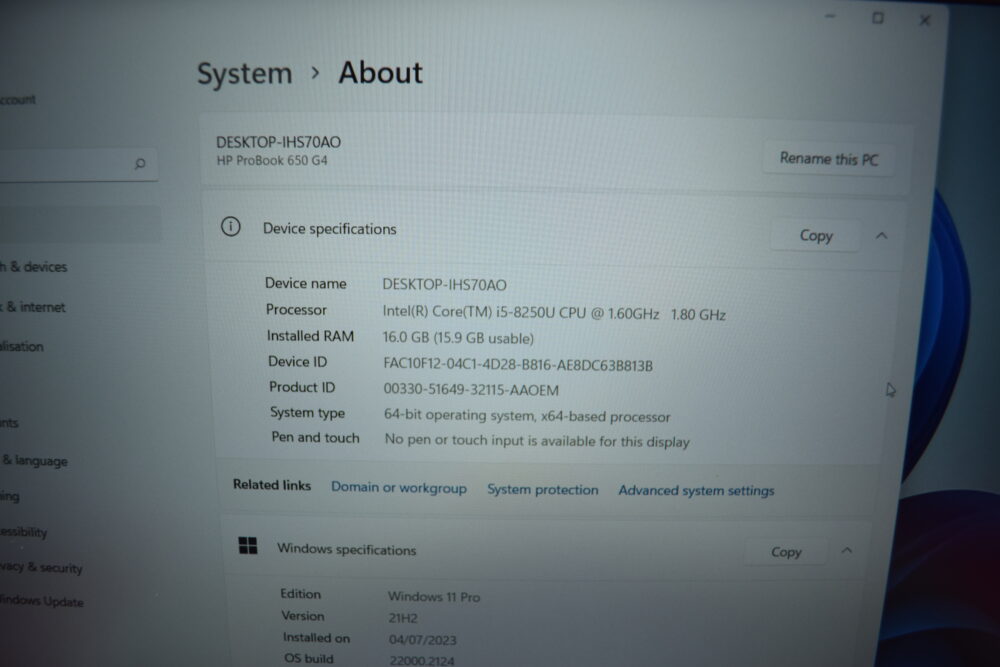Go back to System in breadcrumb

(x=244, y=73)
